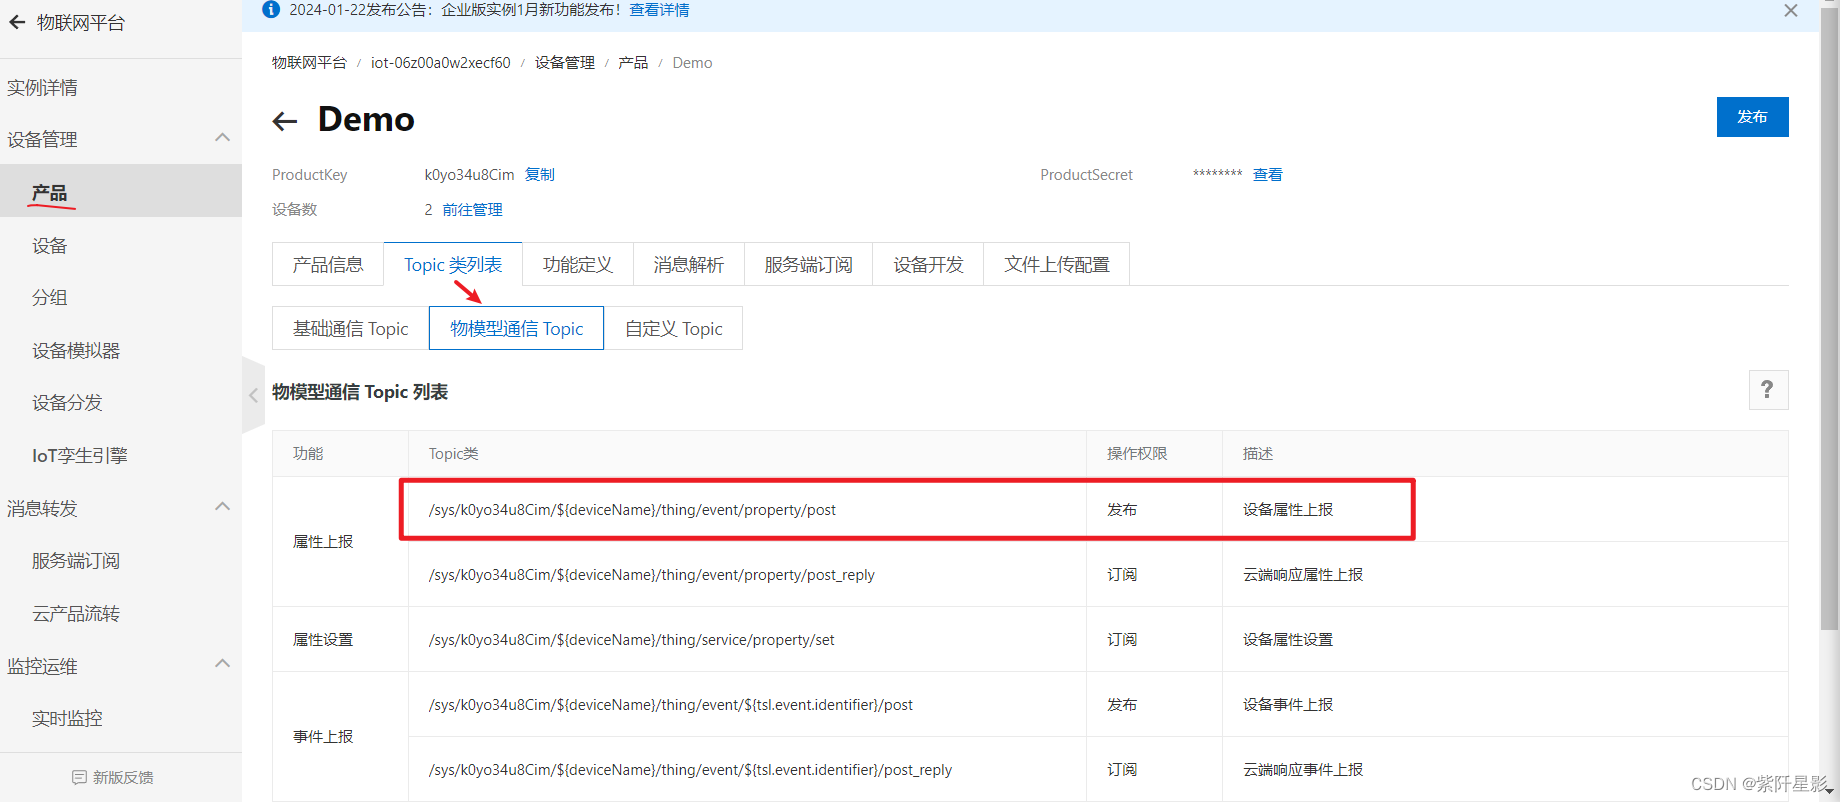Select the 自定义 Topic sub-tab
This screenshot has height=802, width=1843.
[x=674, y=328]
